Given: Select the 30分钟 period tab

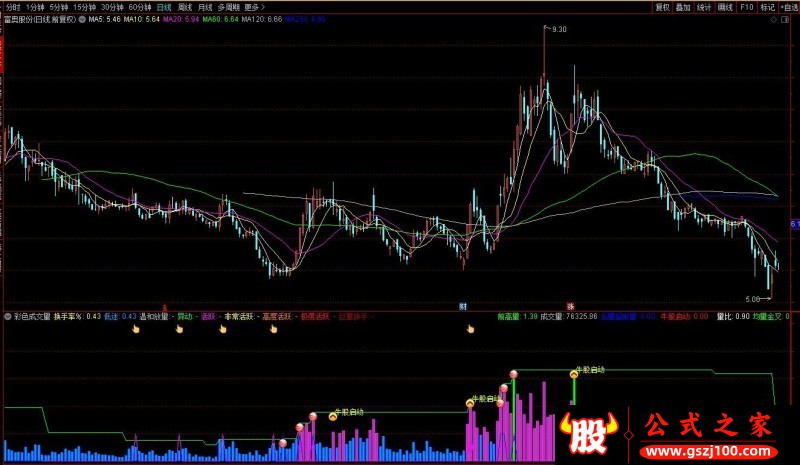Looking at the screenshot, I should (x=112, y=7).
